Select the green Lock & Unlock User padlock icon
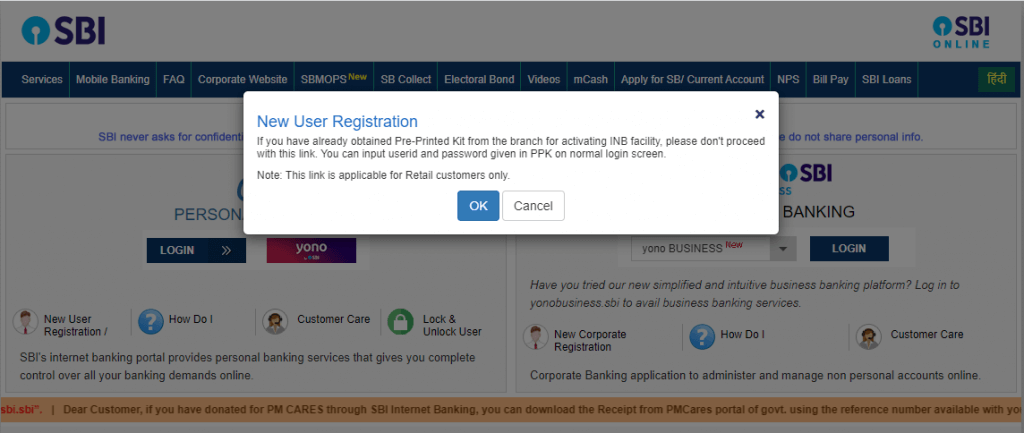The image size is (1024, 433). click(400, 322)
